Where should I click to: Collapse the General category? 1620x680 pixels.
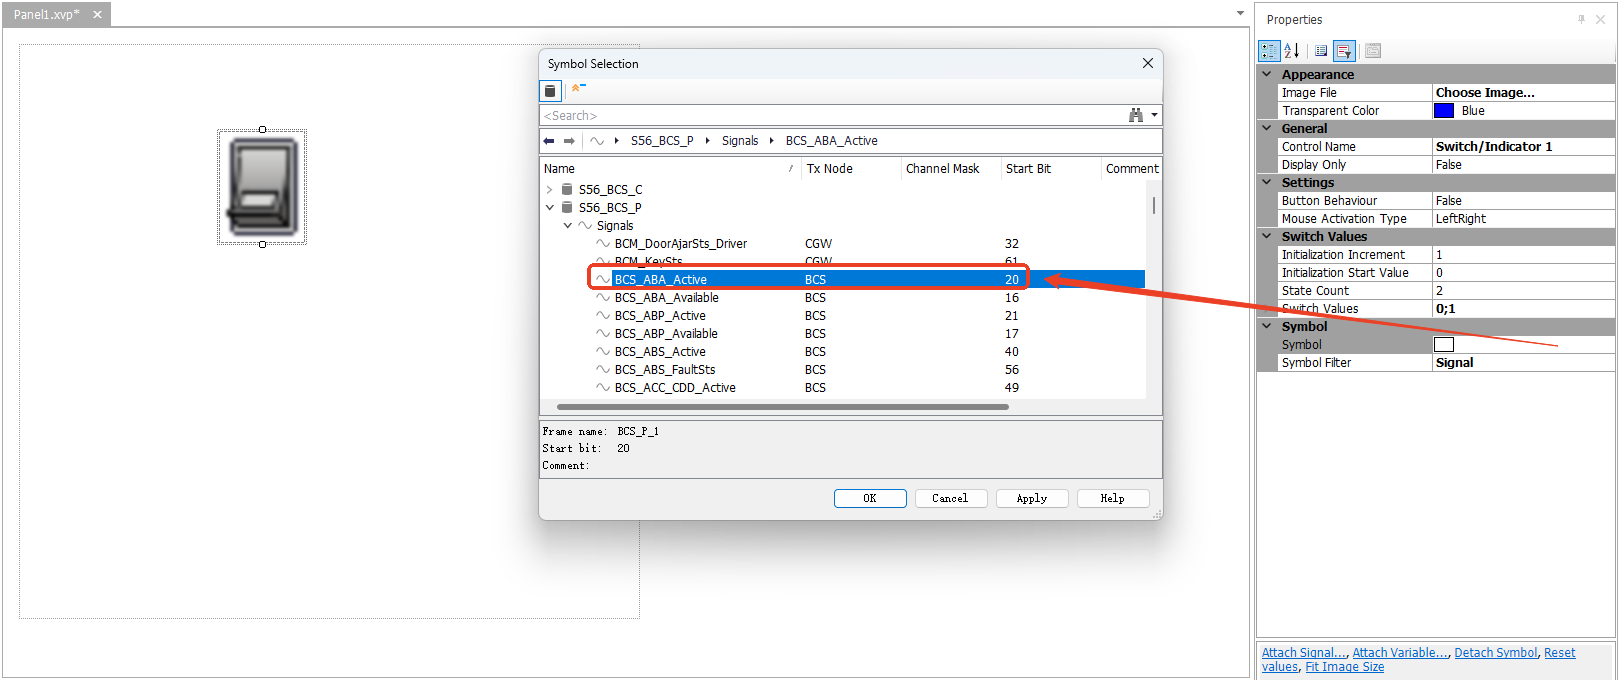click(x=1267, y=128)
